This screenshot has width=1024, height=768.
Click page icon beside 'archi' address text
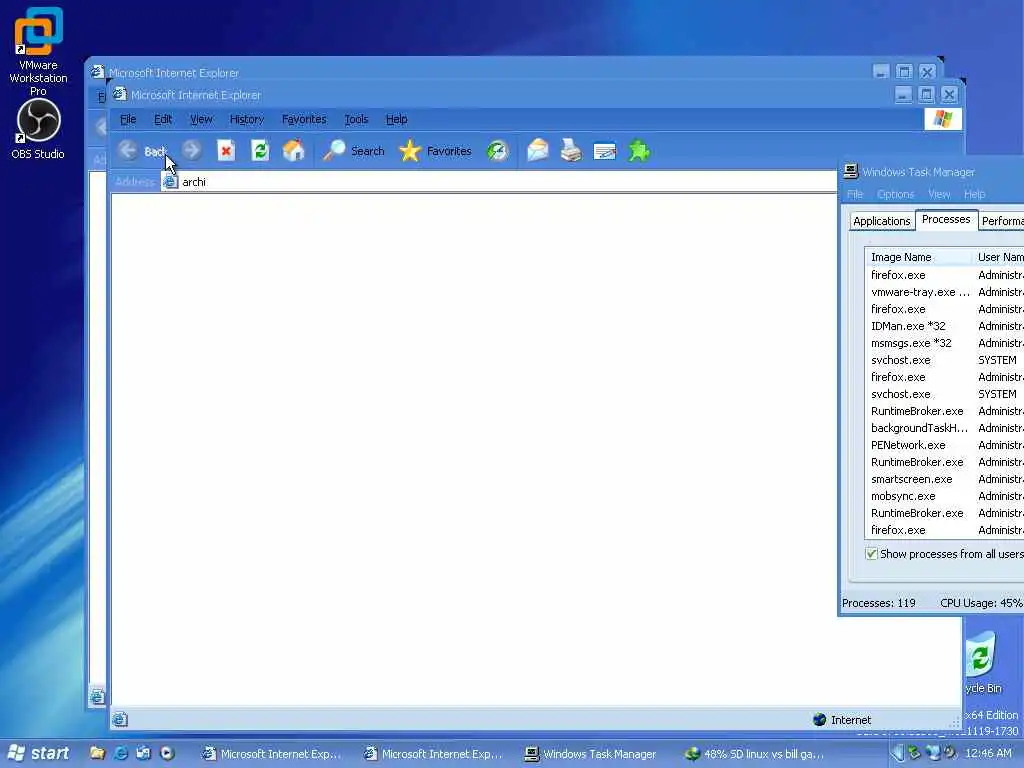[170, 182]
